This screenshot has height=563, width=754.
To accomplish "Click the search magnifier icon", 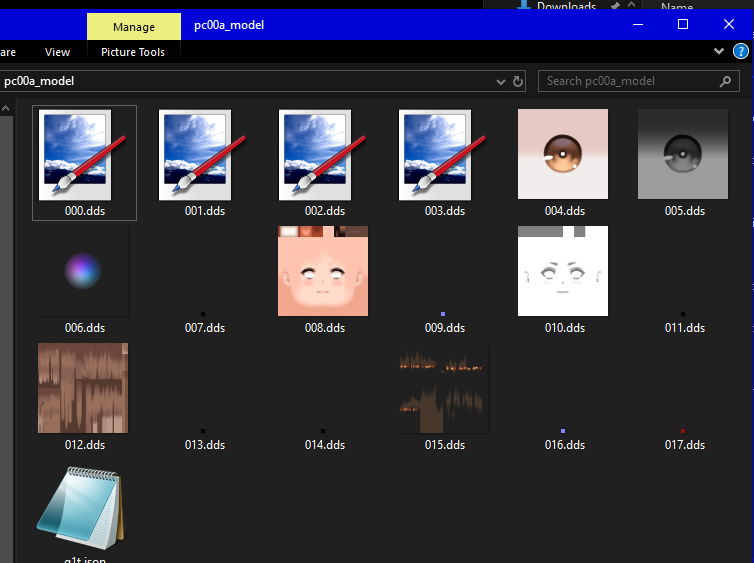I will pos(725,82).
